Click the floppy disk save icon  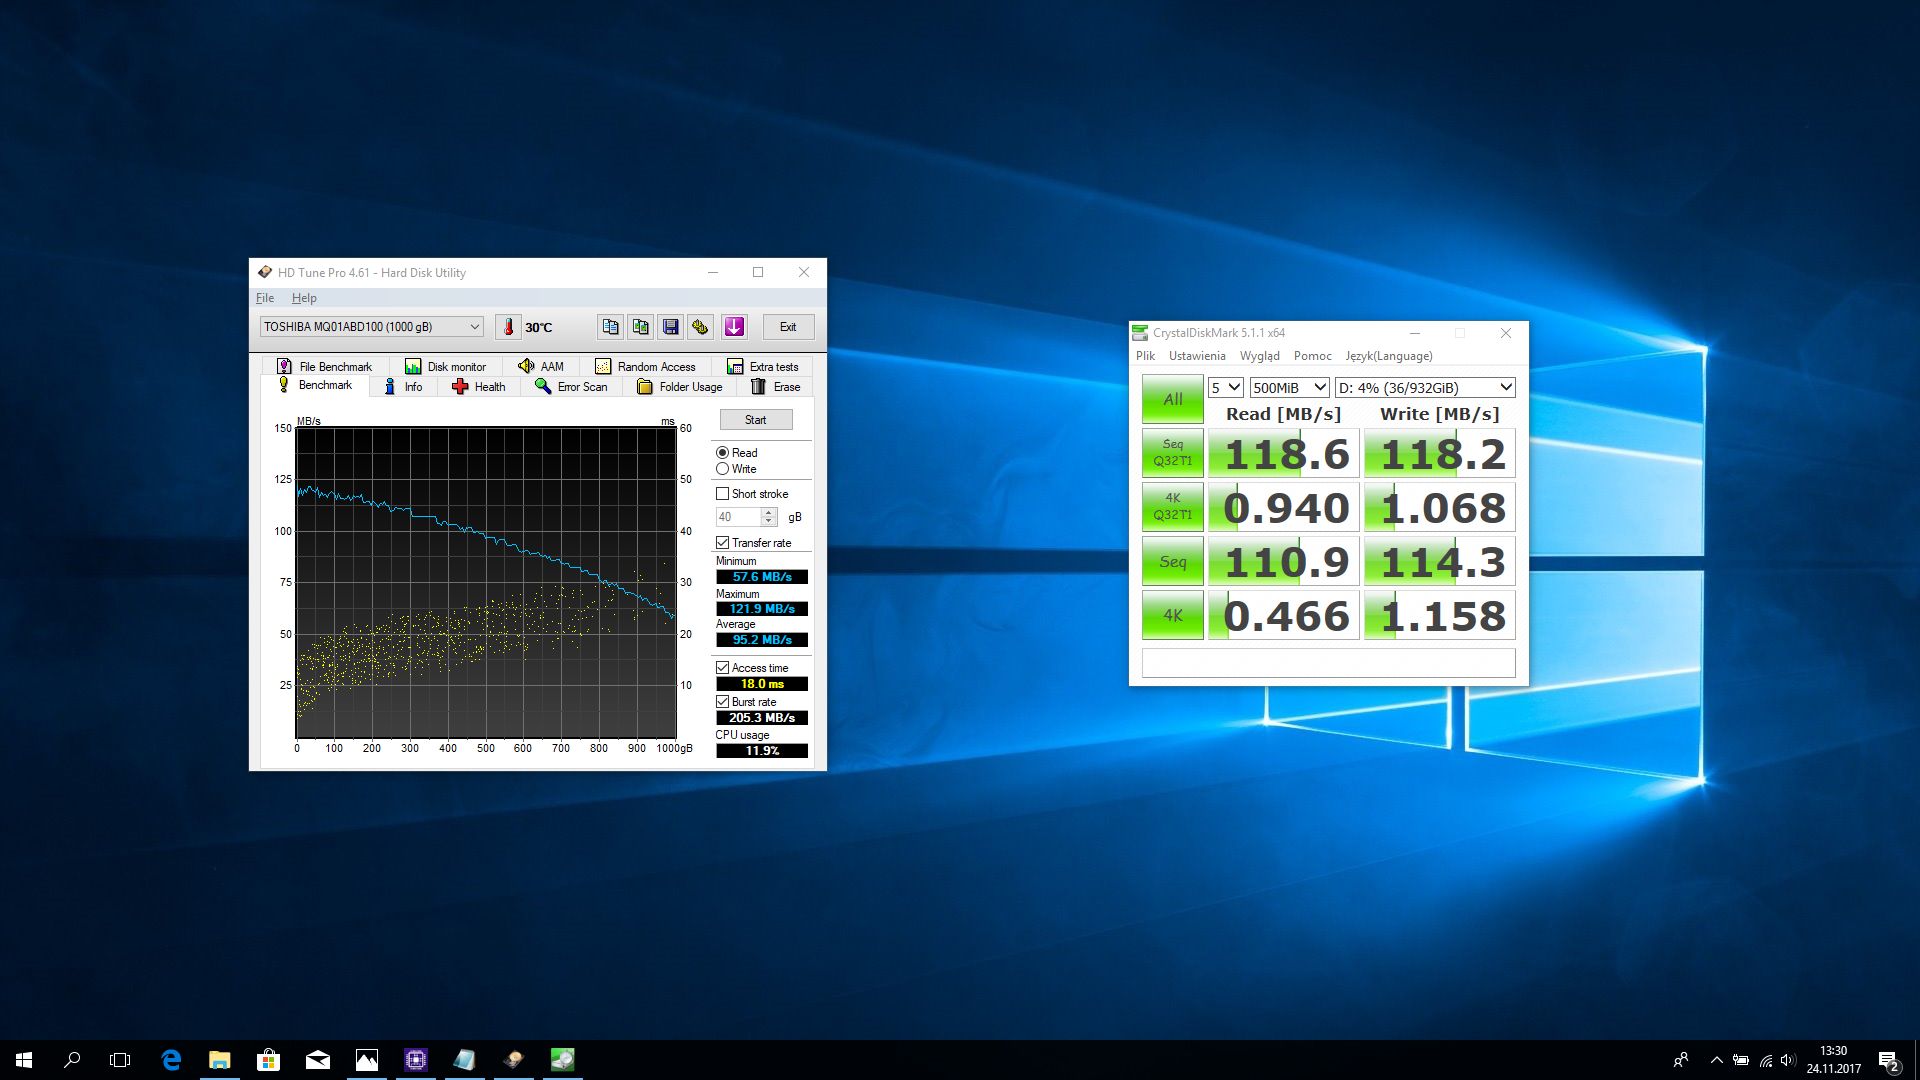[x=671, y=327]
